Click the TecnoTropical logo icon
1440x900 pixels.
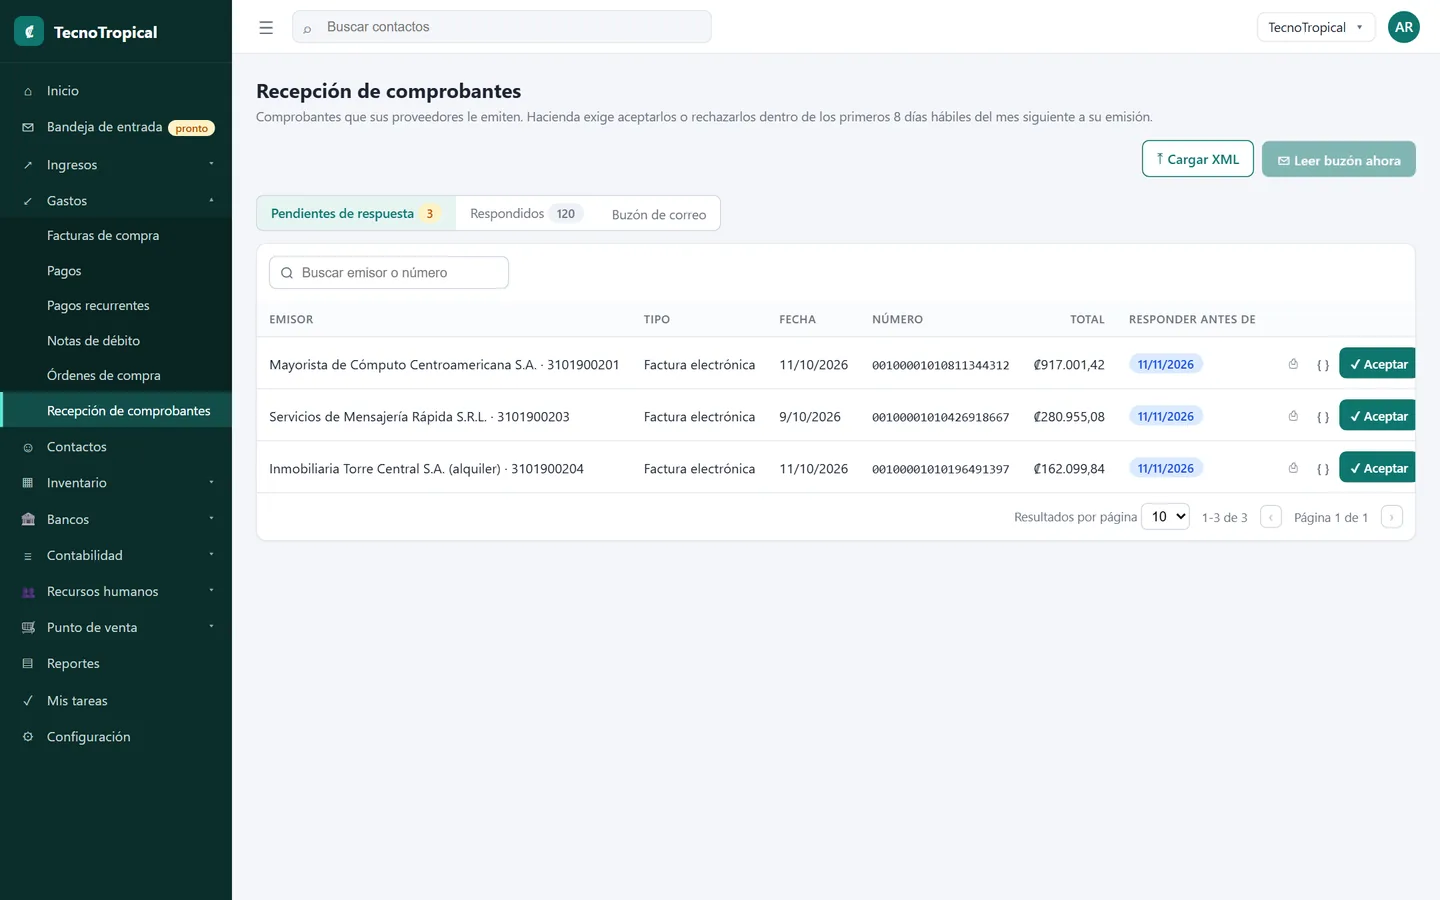click(x=29, y=32)
